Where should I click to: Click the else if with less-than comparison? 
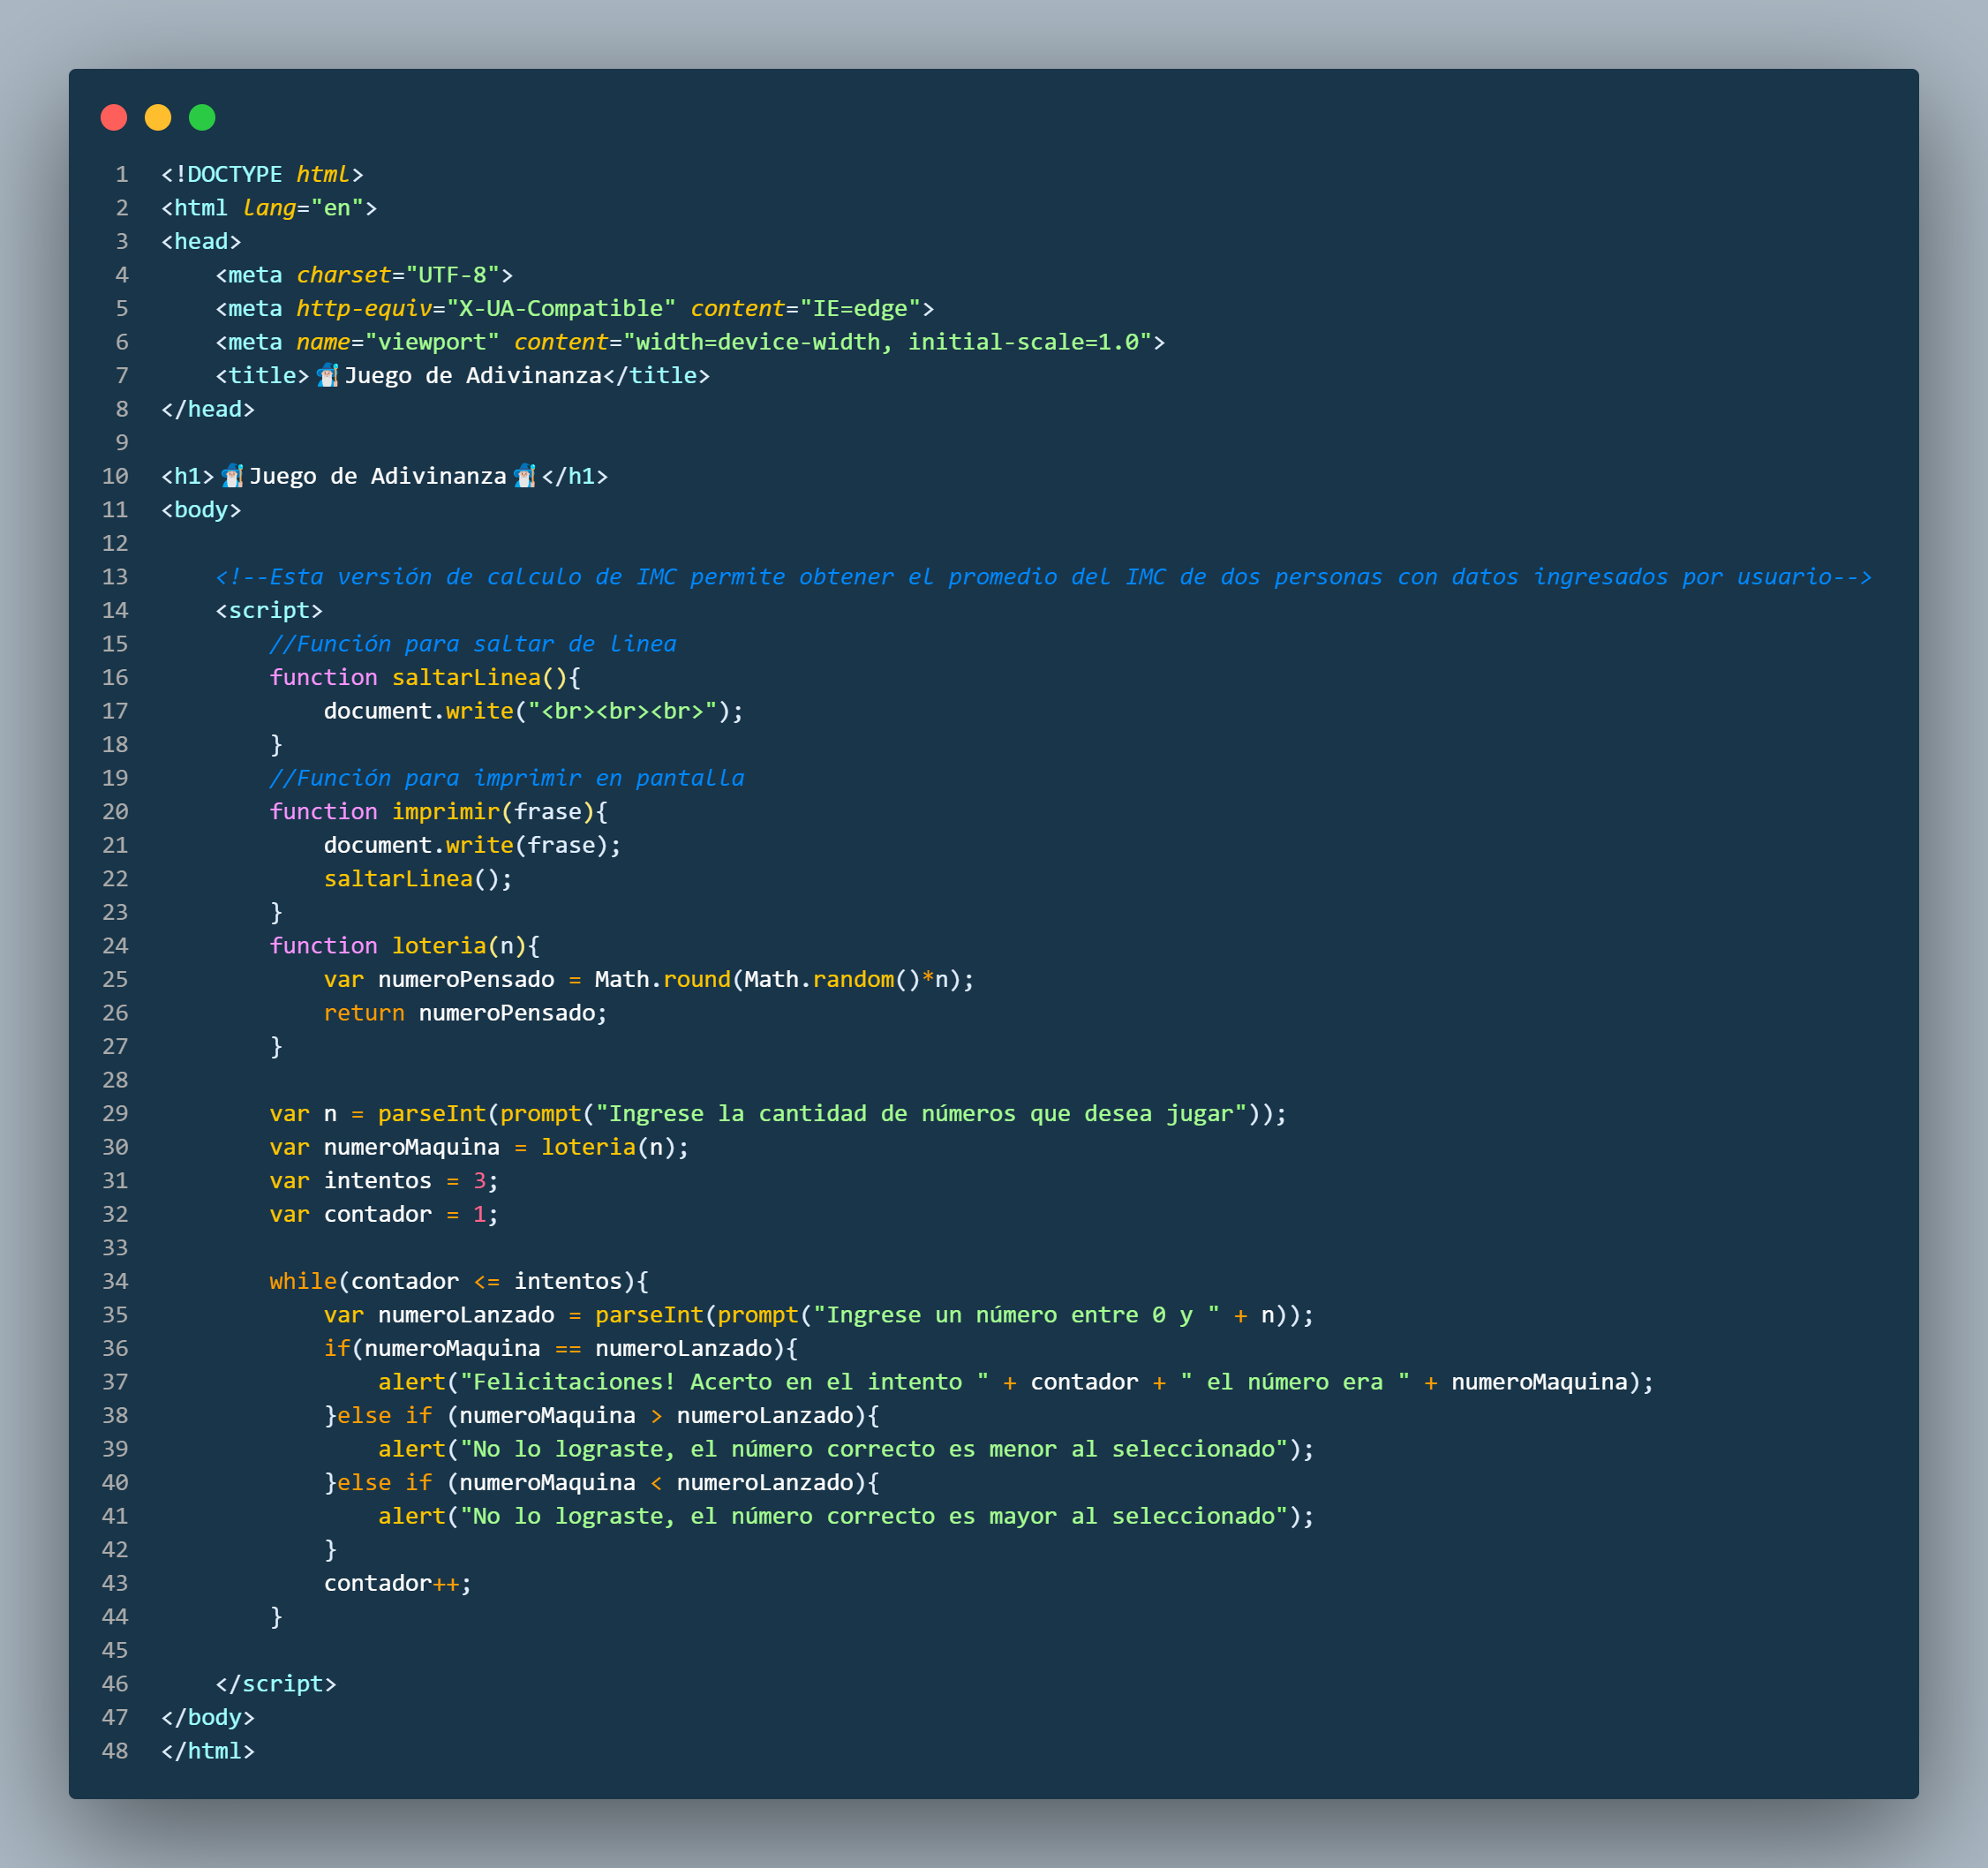[x=602, y=1483]
